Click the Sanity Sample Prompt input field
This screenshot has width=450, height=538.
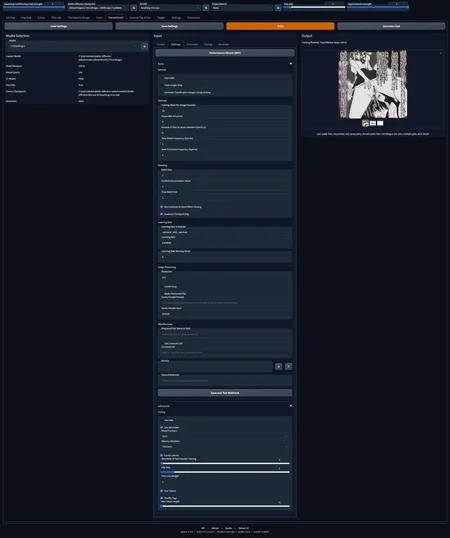225,303
